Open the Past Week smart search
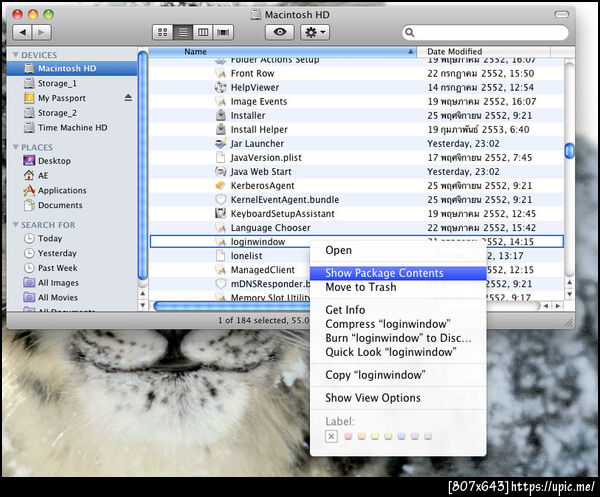The height and width of the screenshot is (497, 600). 72,268
